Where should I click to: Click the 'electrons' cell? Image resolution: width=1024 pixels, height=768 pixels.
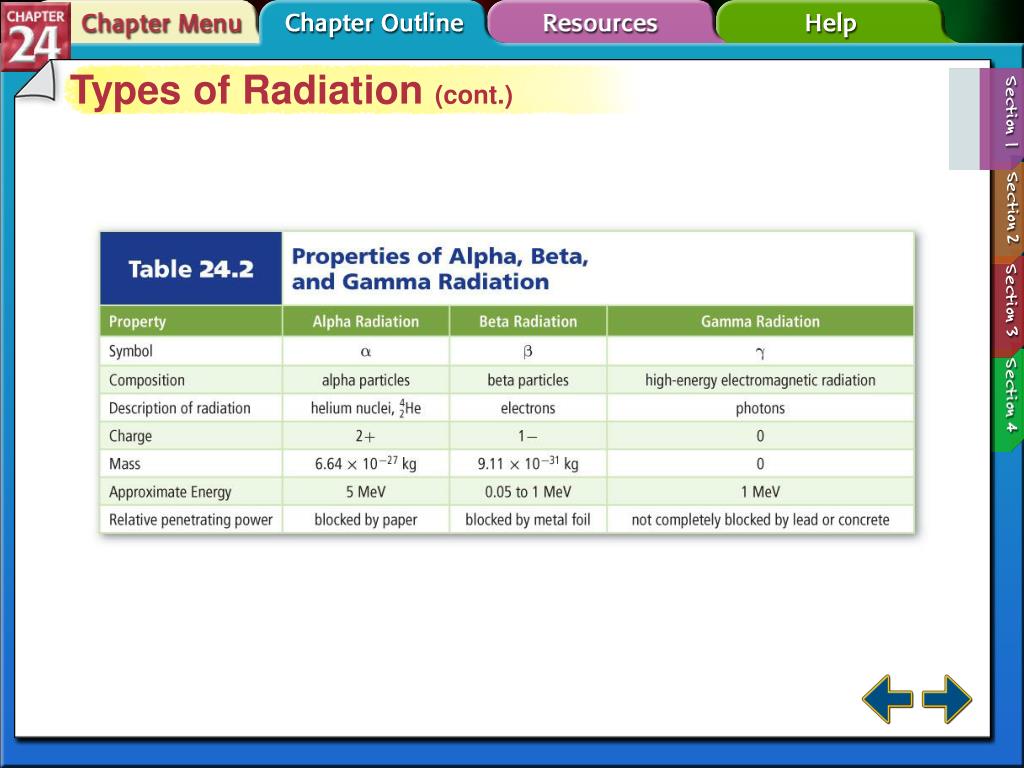coord(528,408)
